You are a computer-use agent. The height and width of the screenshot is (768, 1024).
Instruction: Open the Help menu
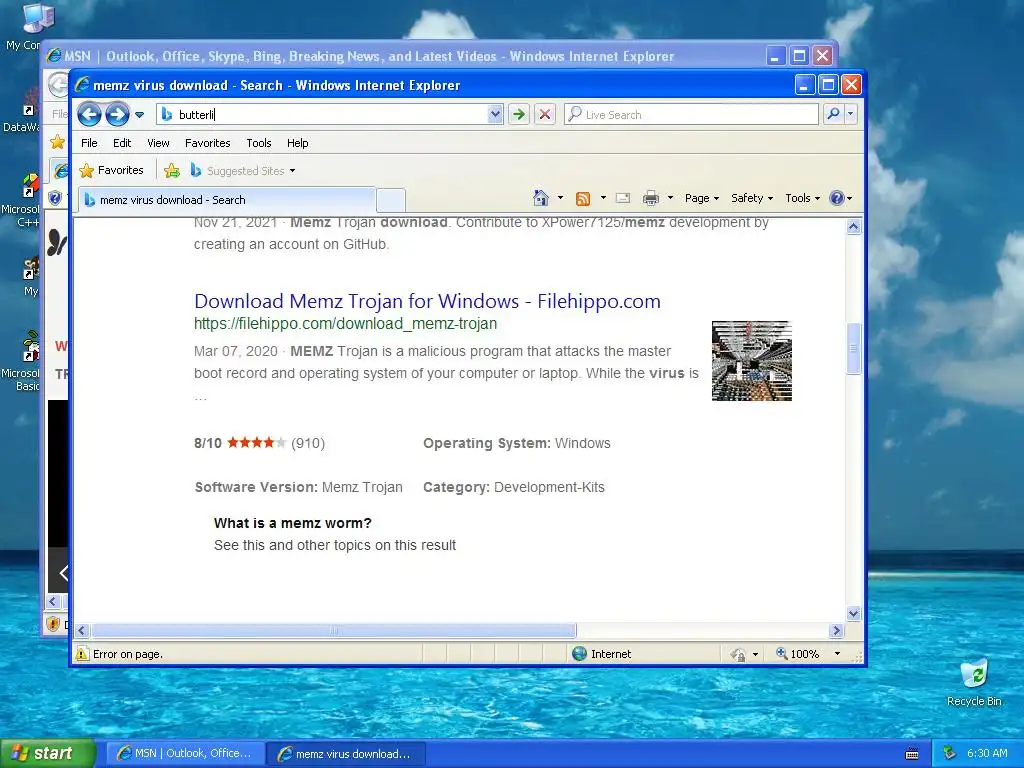click(297, 143)
